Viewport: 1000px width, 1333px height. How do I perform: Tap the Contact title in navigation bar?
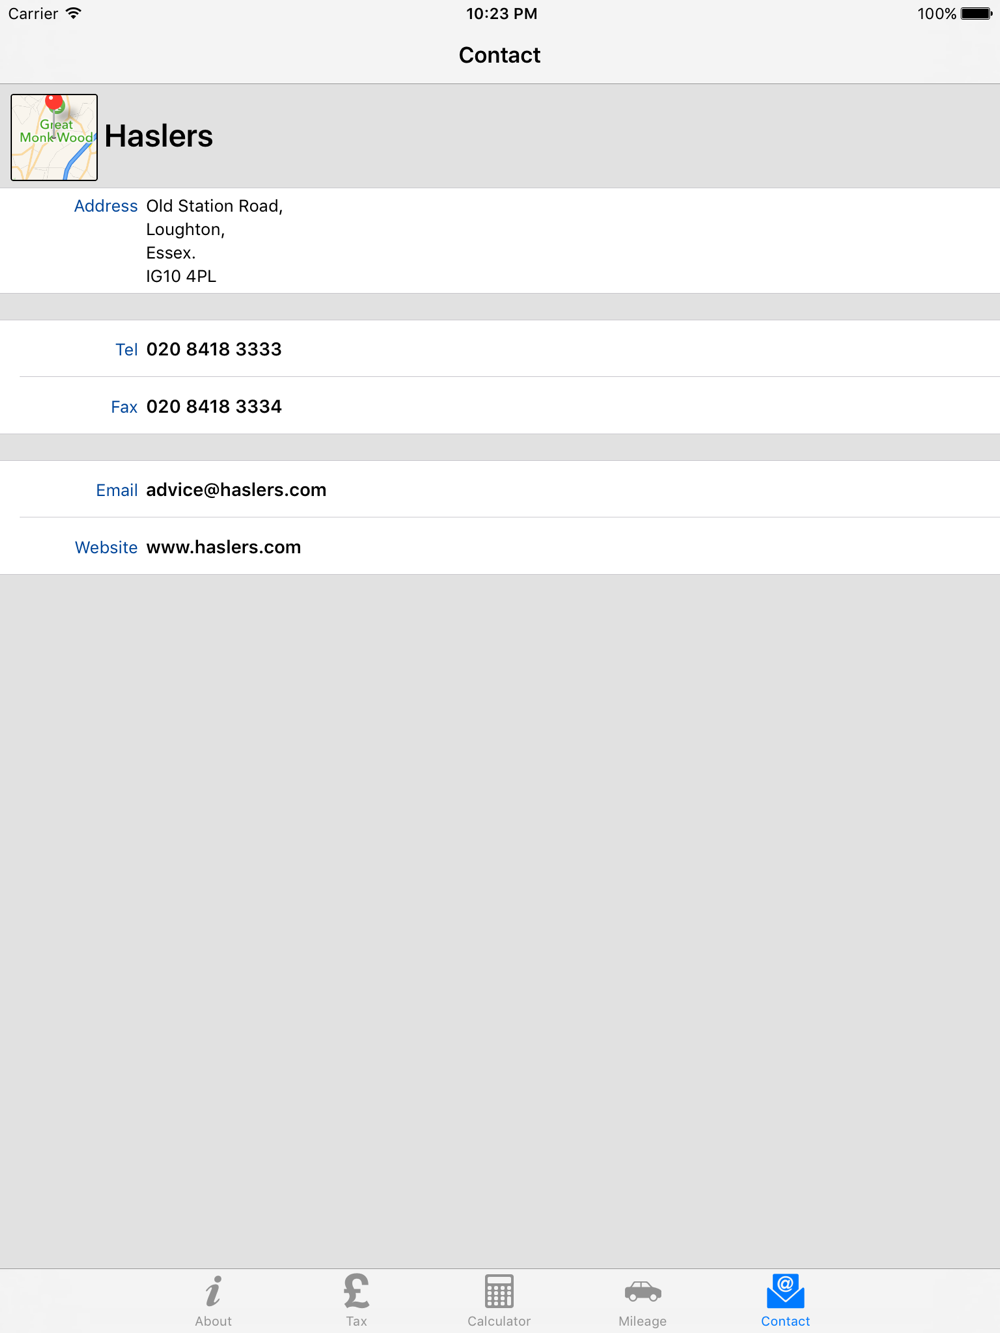pyautogui.click(x=499, y=55)
